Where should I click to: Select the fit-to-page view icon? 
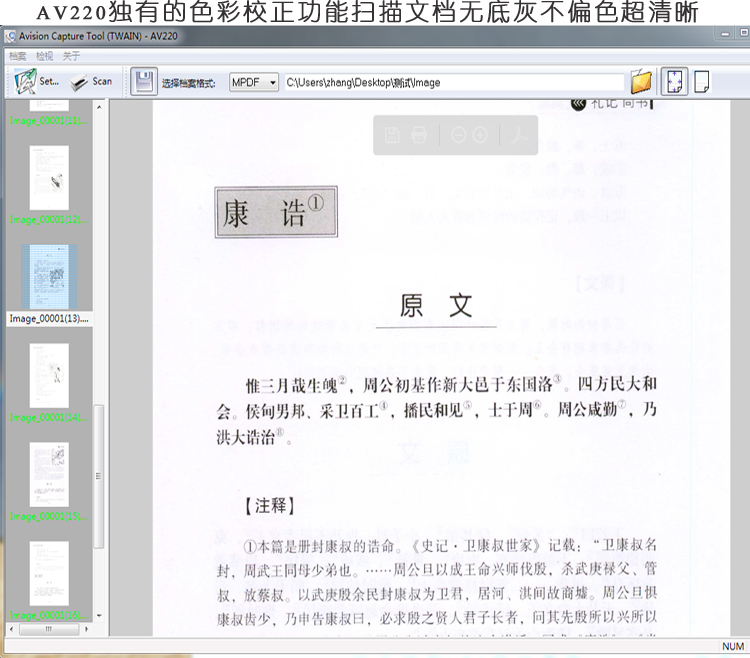[x=674, y=82]
